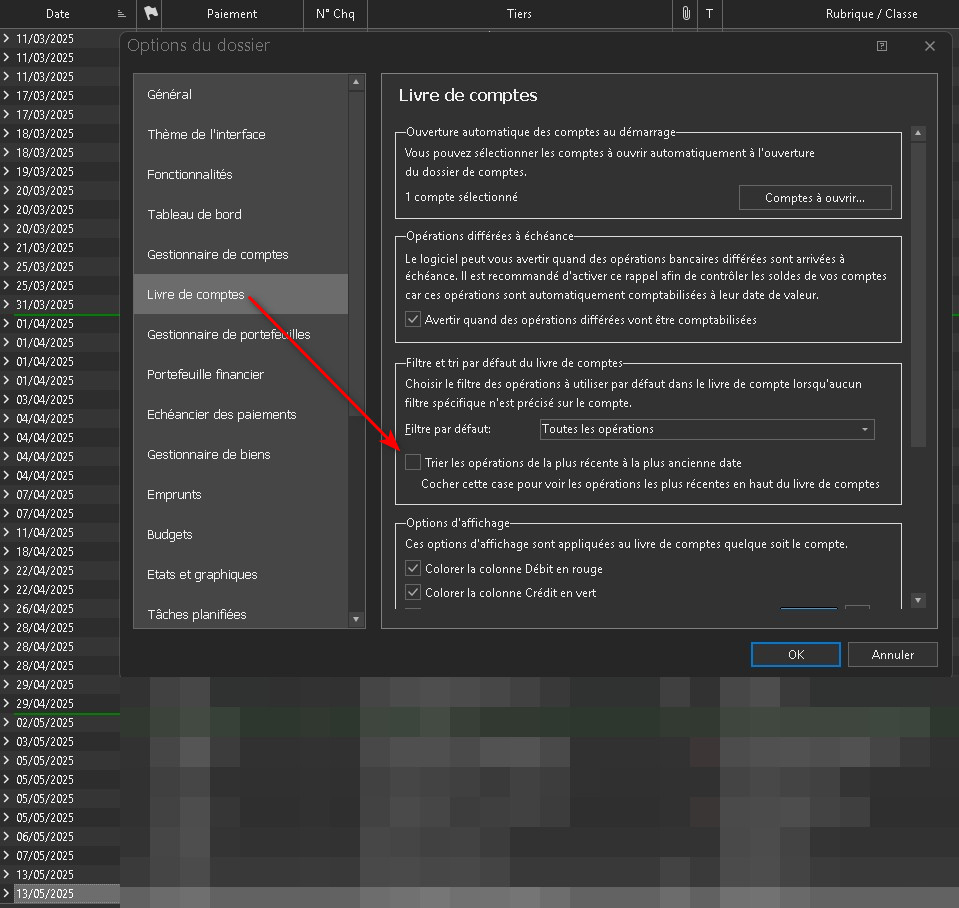Screen dimensions: 959x908
Task: Click the paperclip attachment column icon
Action: 686,13
